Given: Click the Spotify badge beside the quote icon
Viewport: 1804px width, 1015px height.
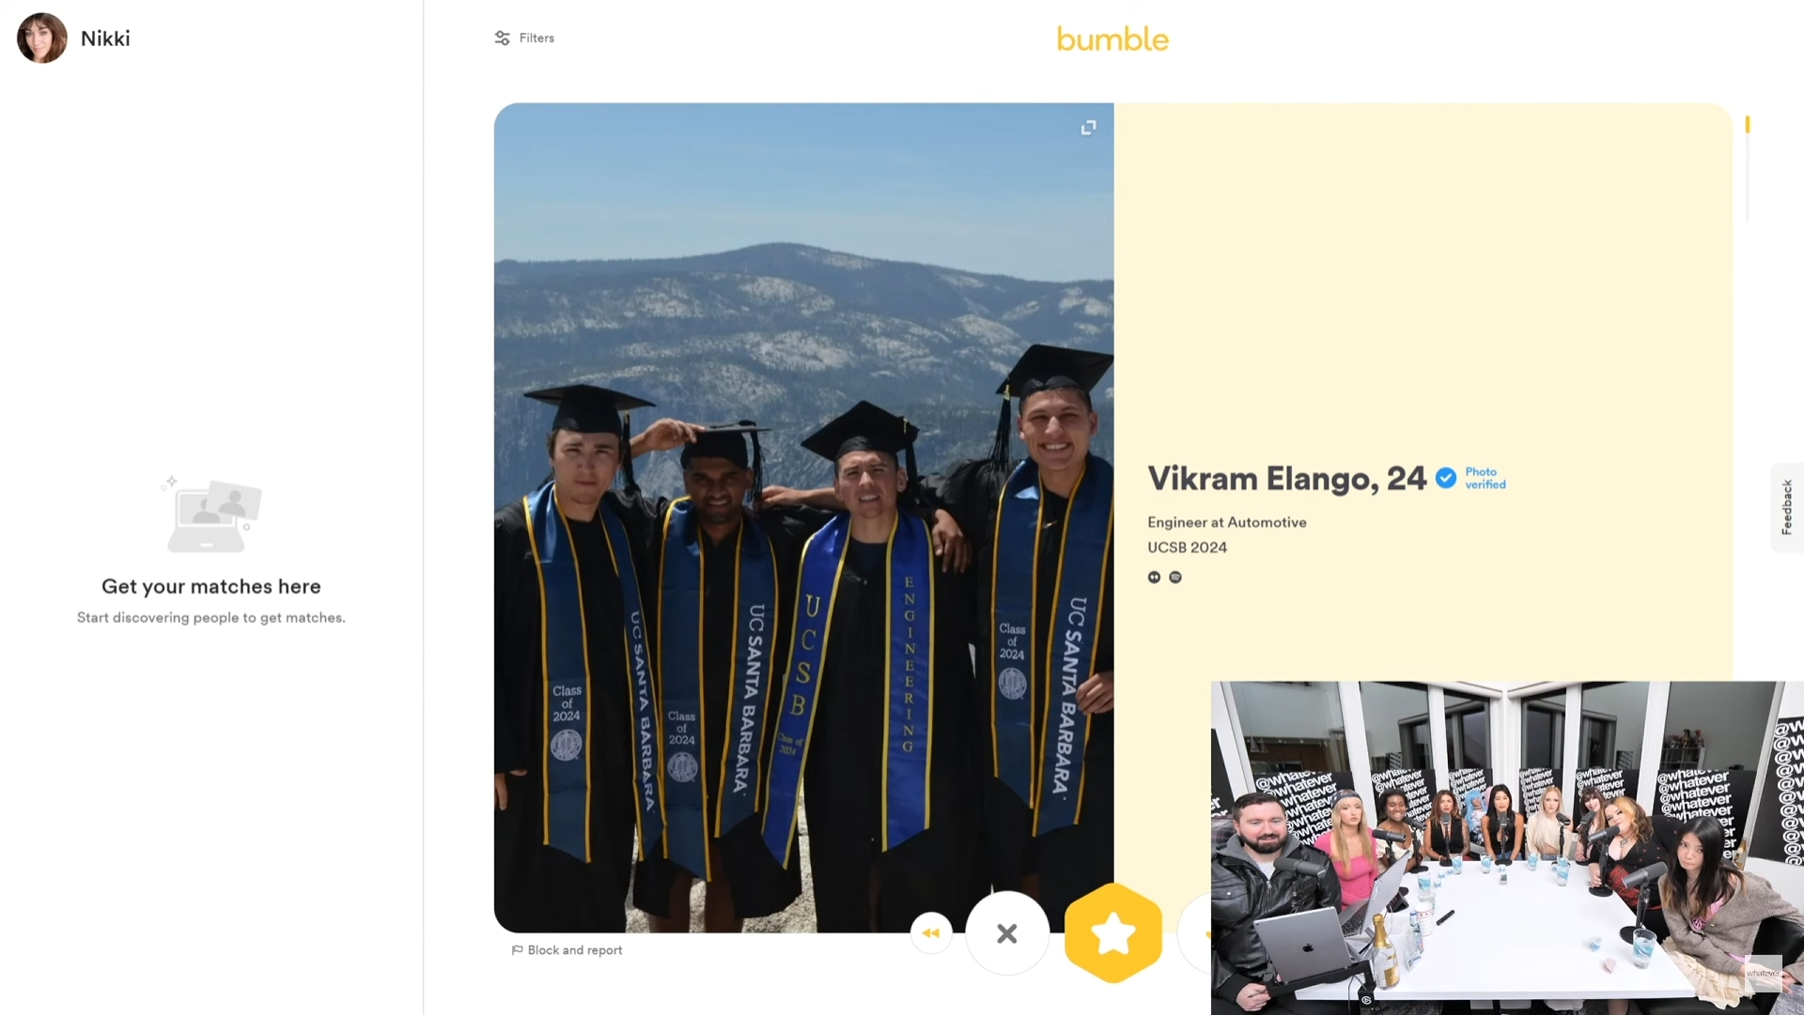Looking at the screenshot, I should (x=1175, y=577).
